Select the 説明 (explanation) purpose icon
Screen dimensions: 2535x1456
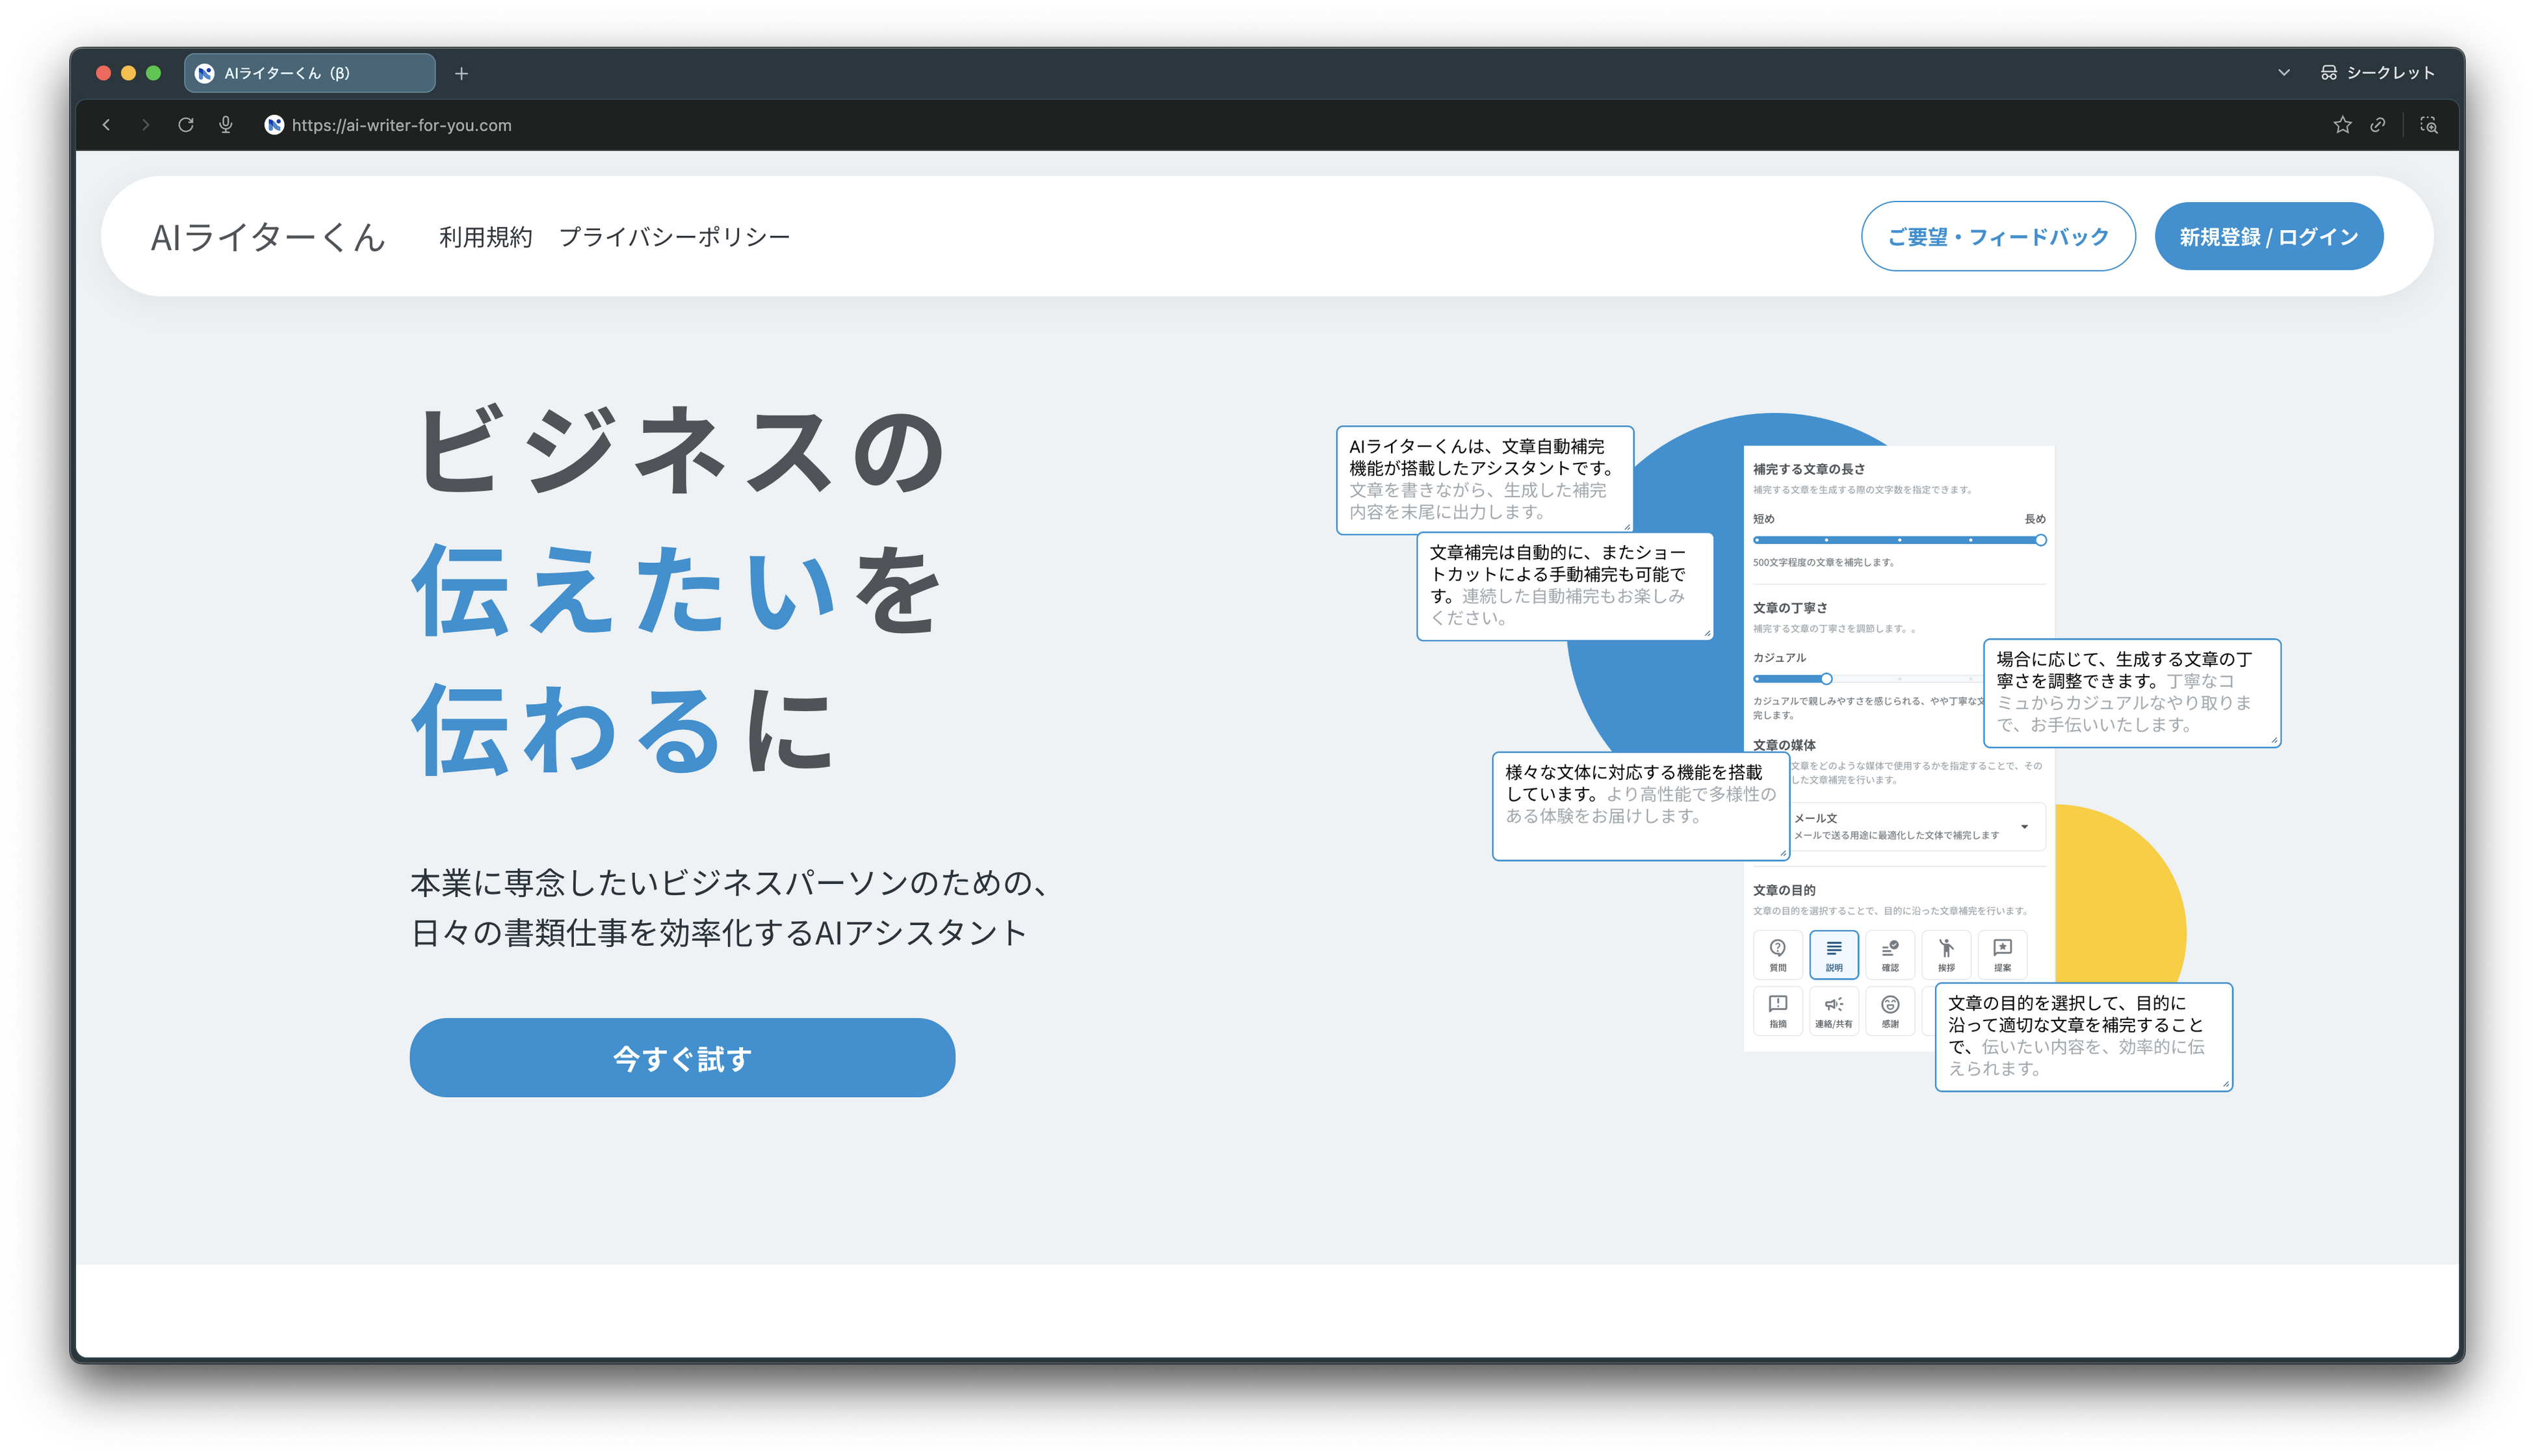click(x=1833, y=953)
